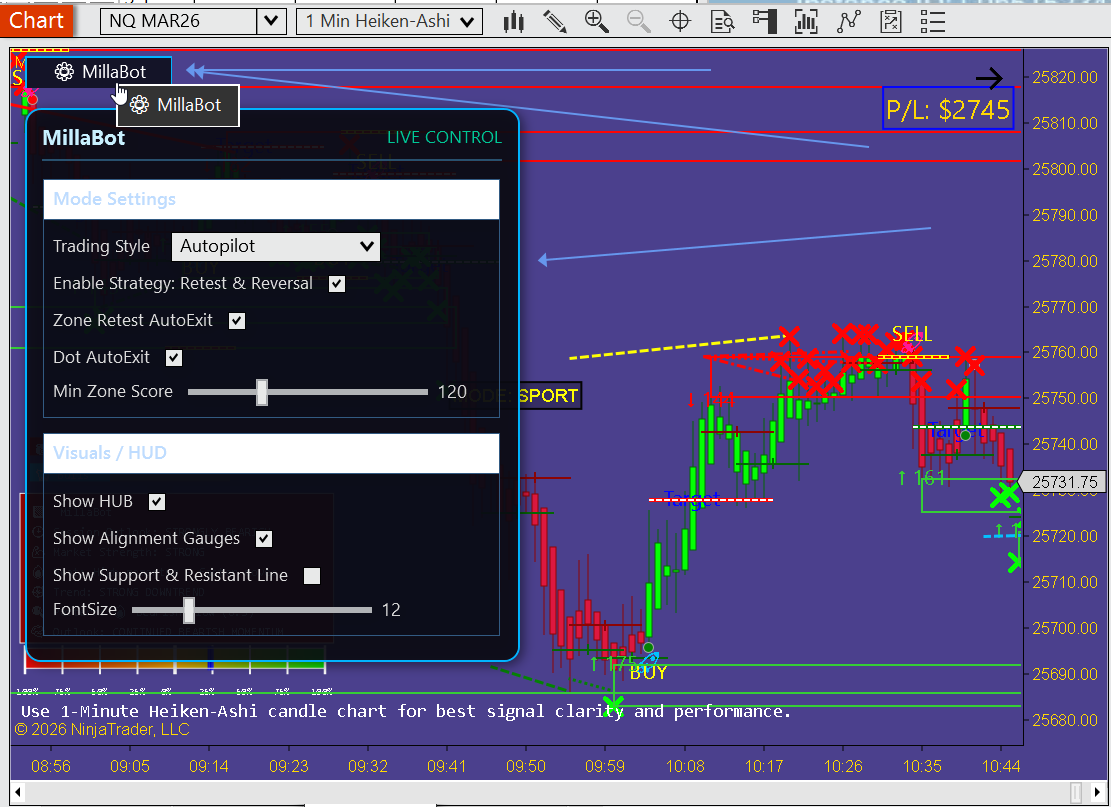
Task: Uncheck Zone Retest AutoExit
Action: coord(236,321)
